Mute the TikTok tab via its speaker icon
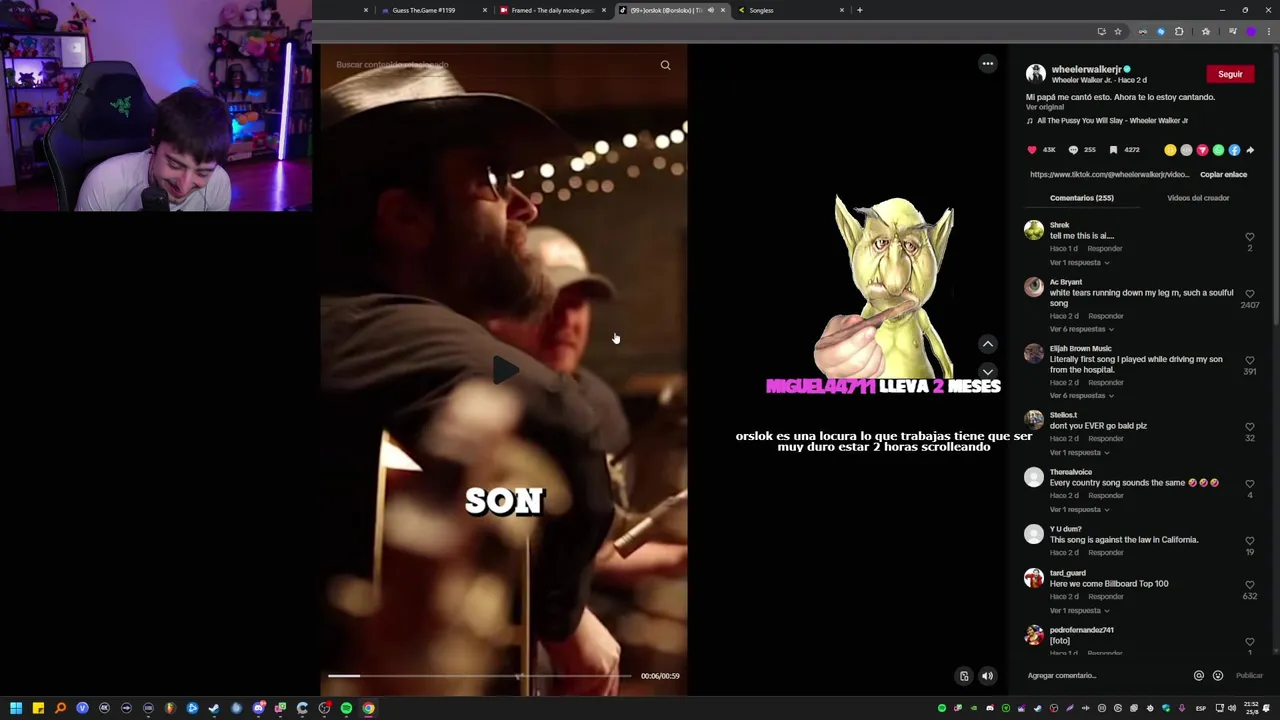This screenshot has width=1280, height=720. [710, 10]
